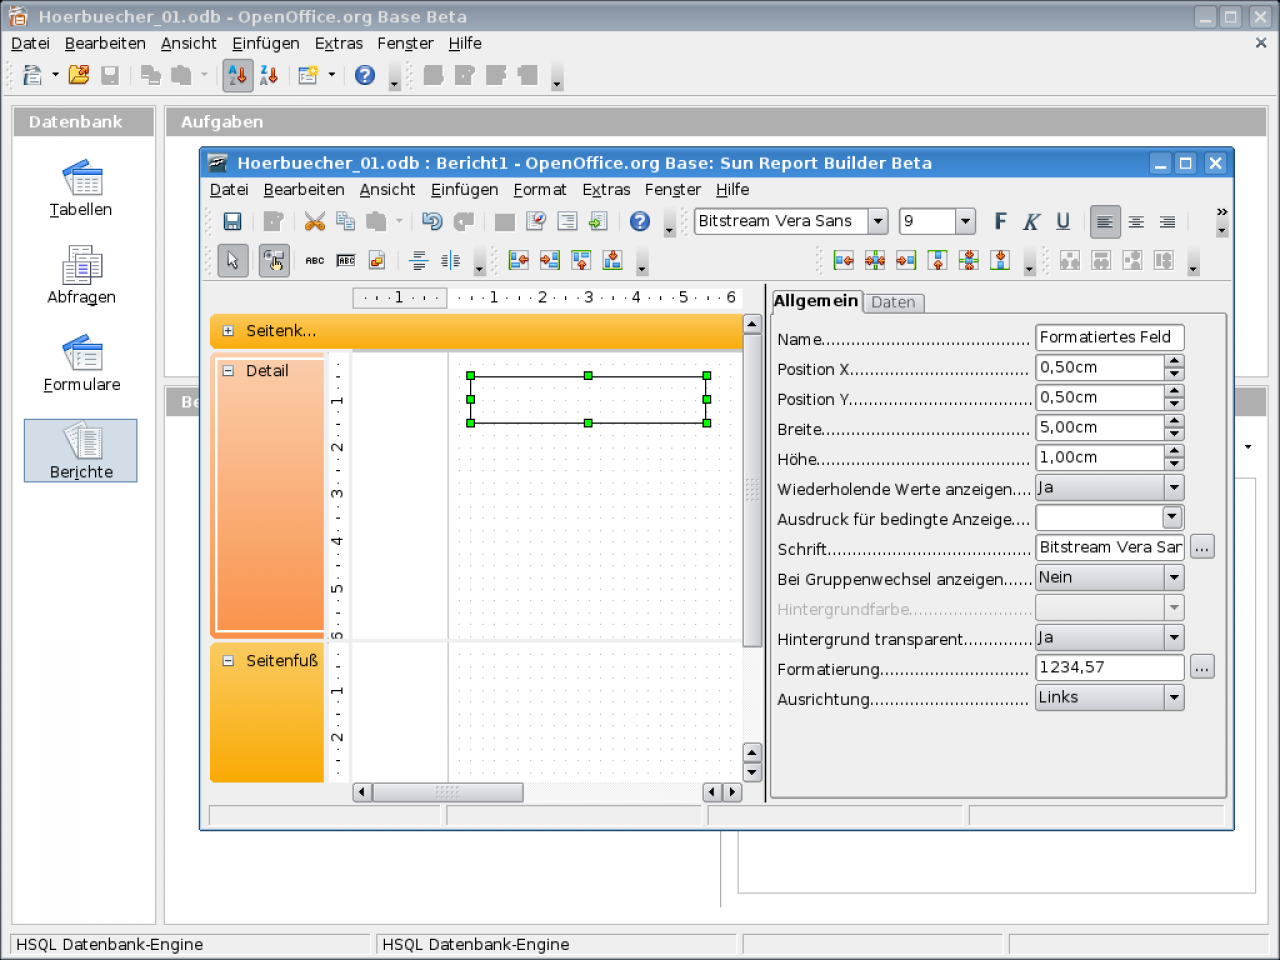Select Berichte in the Datenbank pane

click(81, 451)
